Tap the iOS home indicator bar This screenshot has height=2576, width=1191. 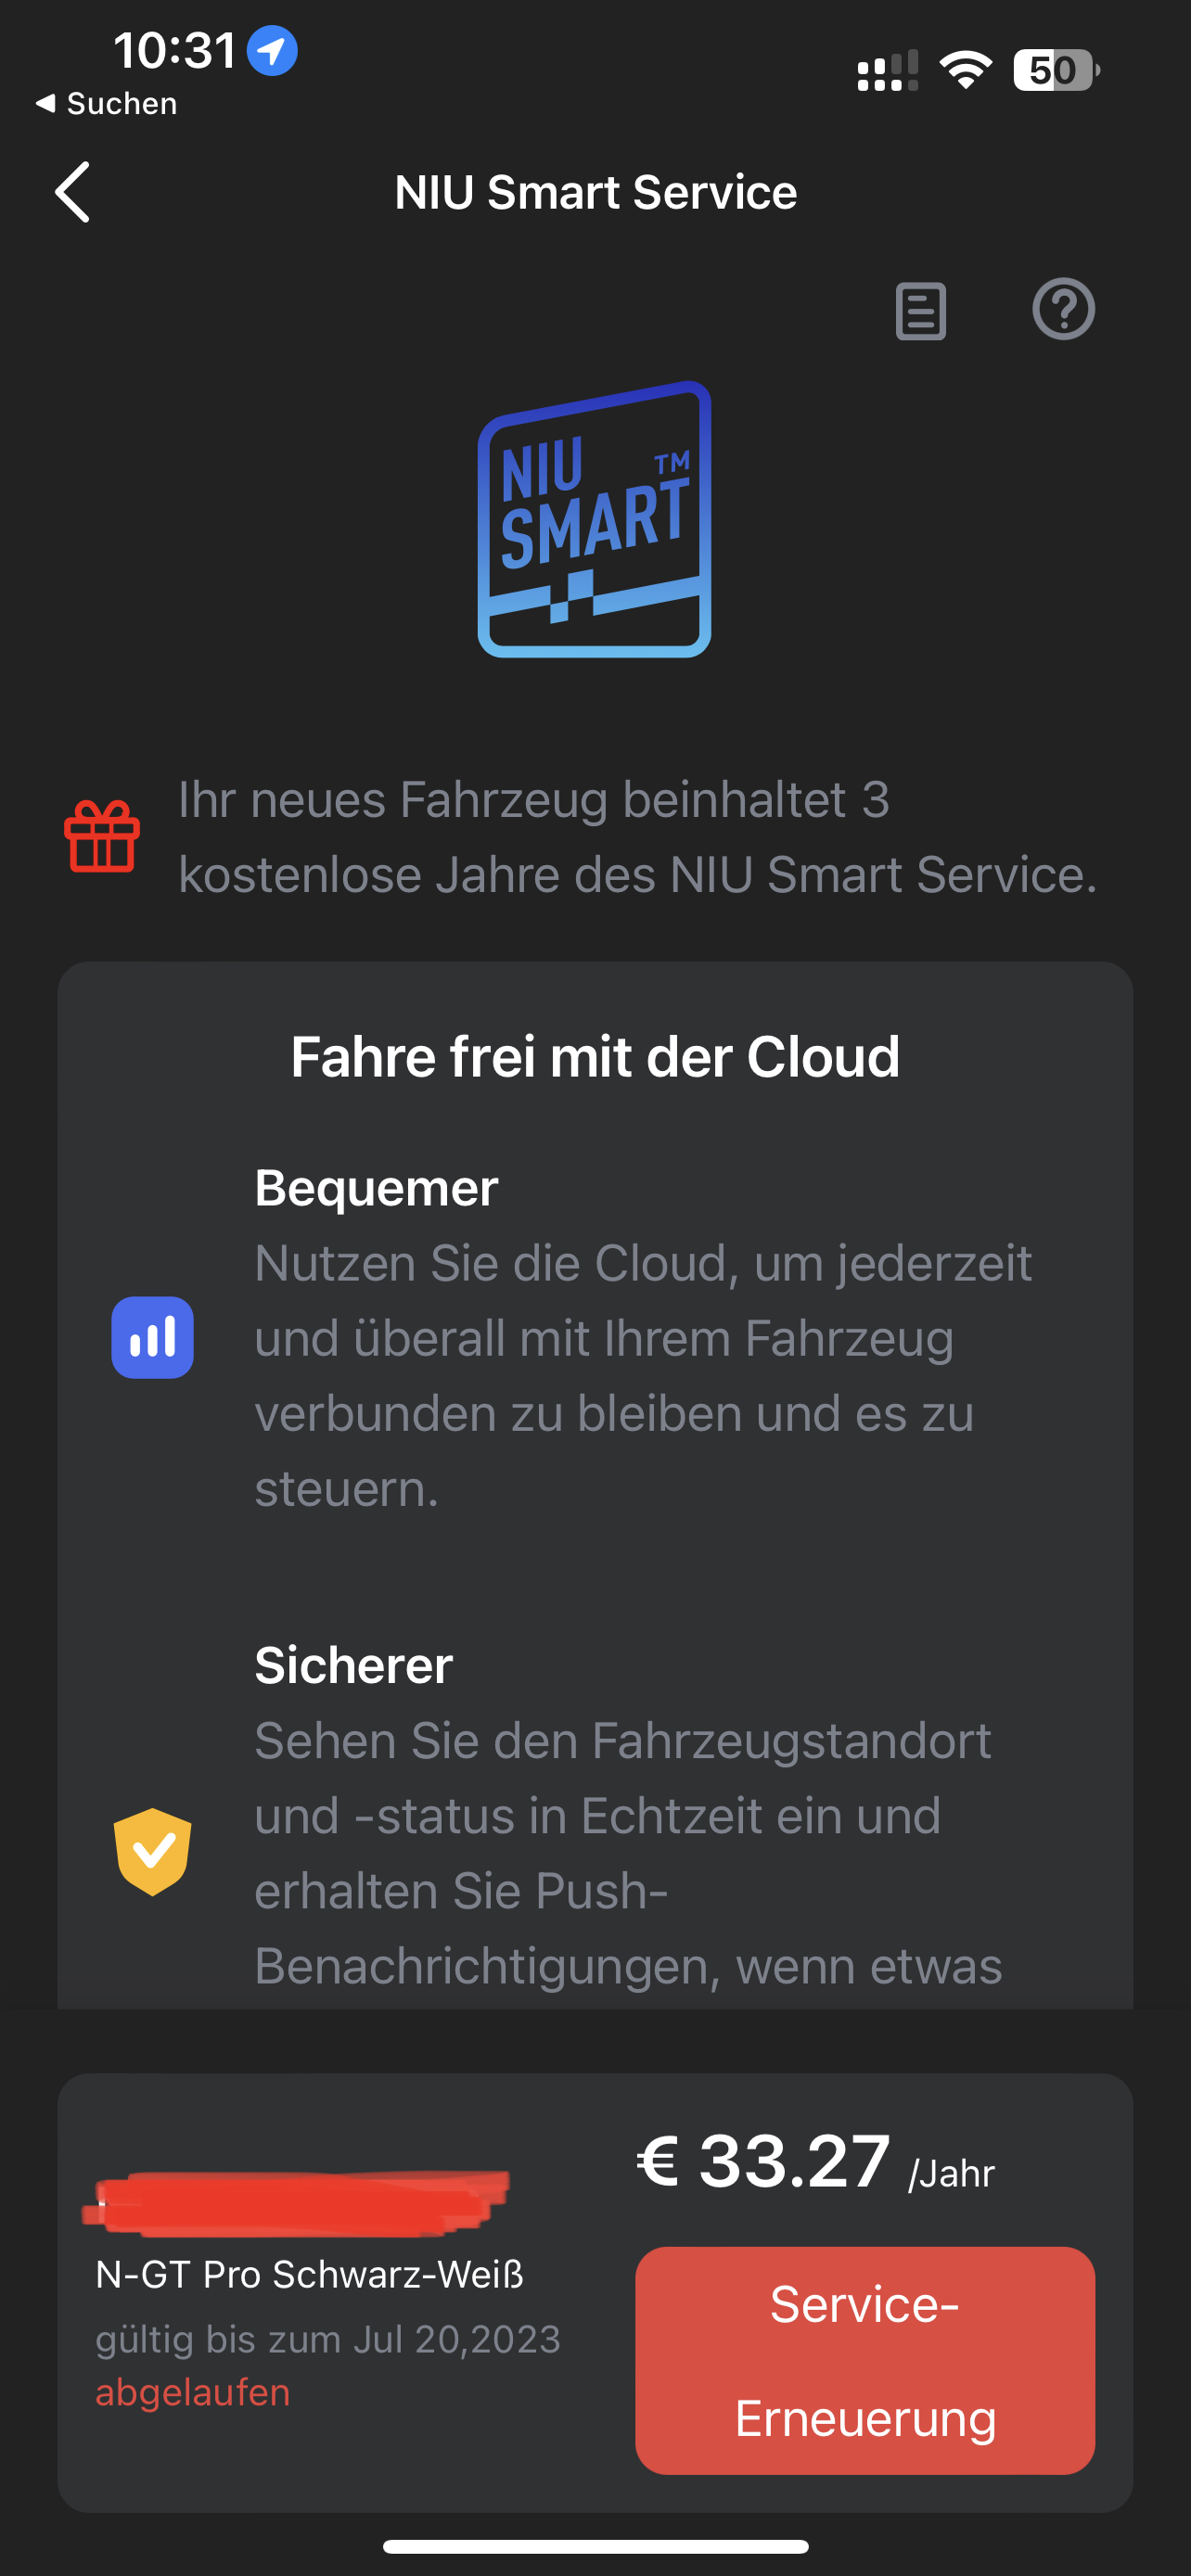[595, 2546]
